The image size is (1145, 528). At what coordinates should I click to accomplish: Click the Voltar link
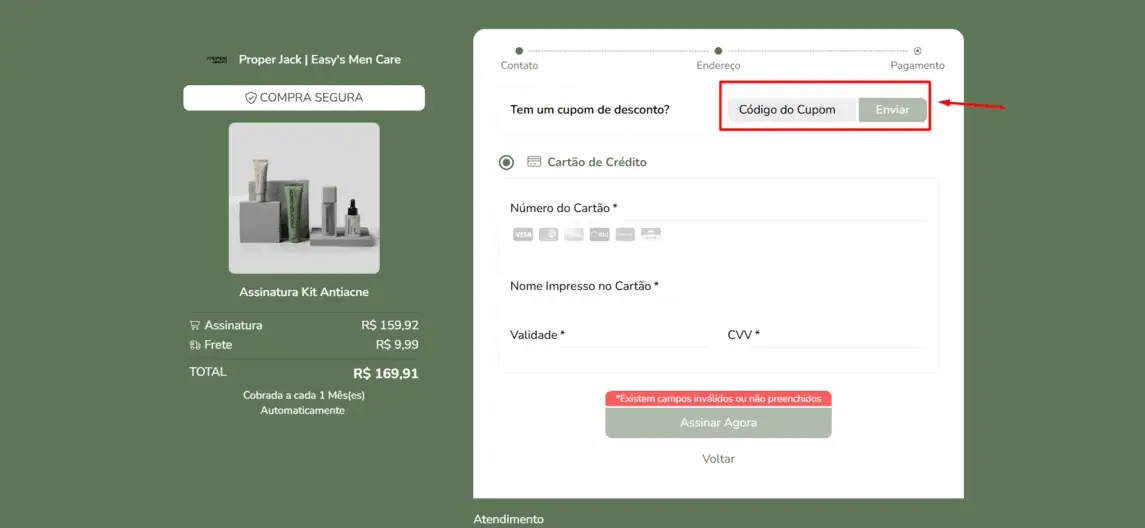coord(719,459)
